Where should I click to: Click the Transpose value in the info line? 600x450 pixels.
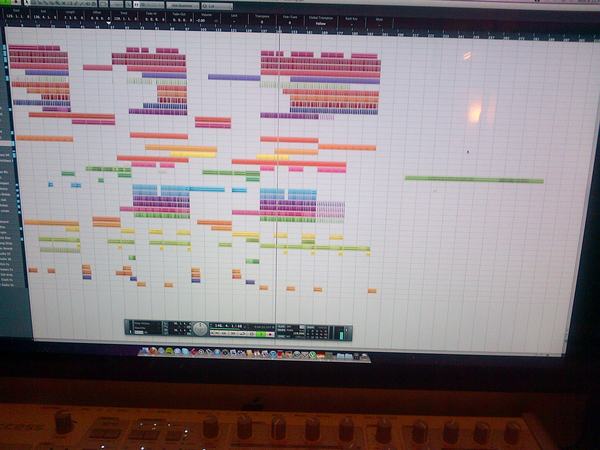(x=262, y=21)
